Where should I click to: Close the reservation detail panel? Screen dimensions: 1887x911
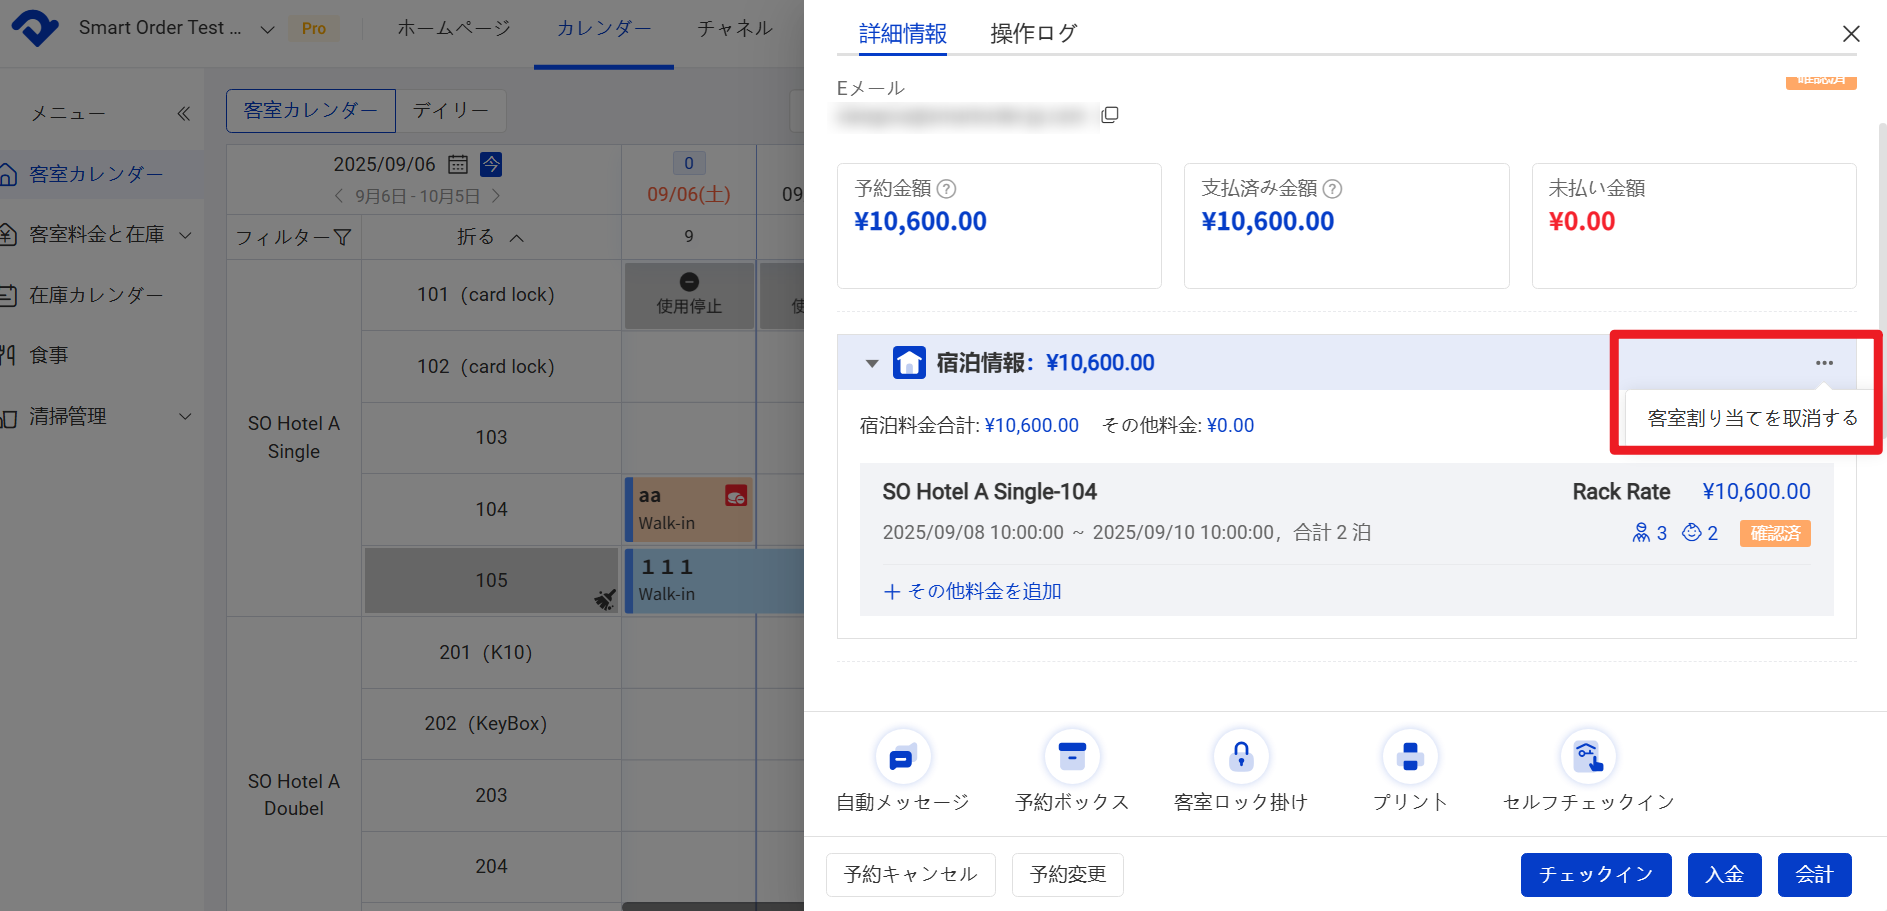[1850, 34]
